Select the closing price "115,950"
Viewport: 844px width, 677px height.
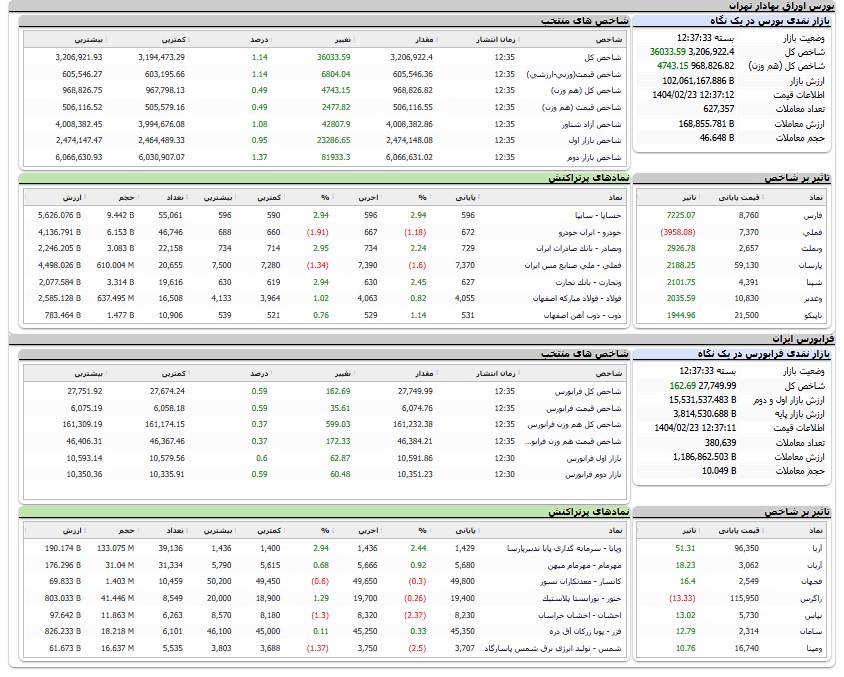[x=744, y=598]
